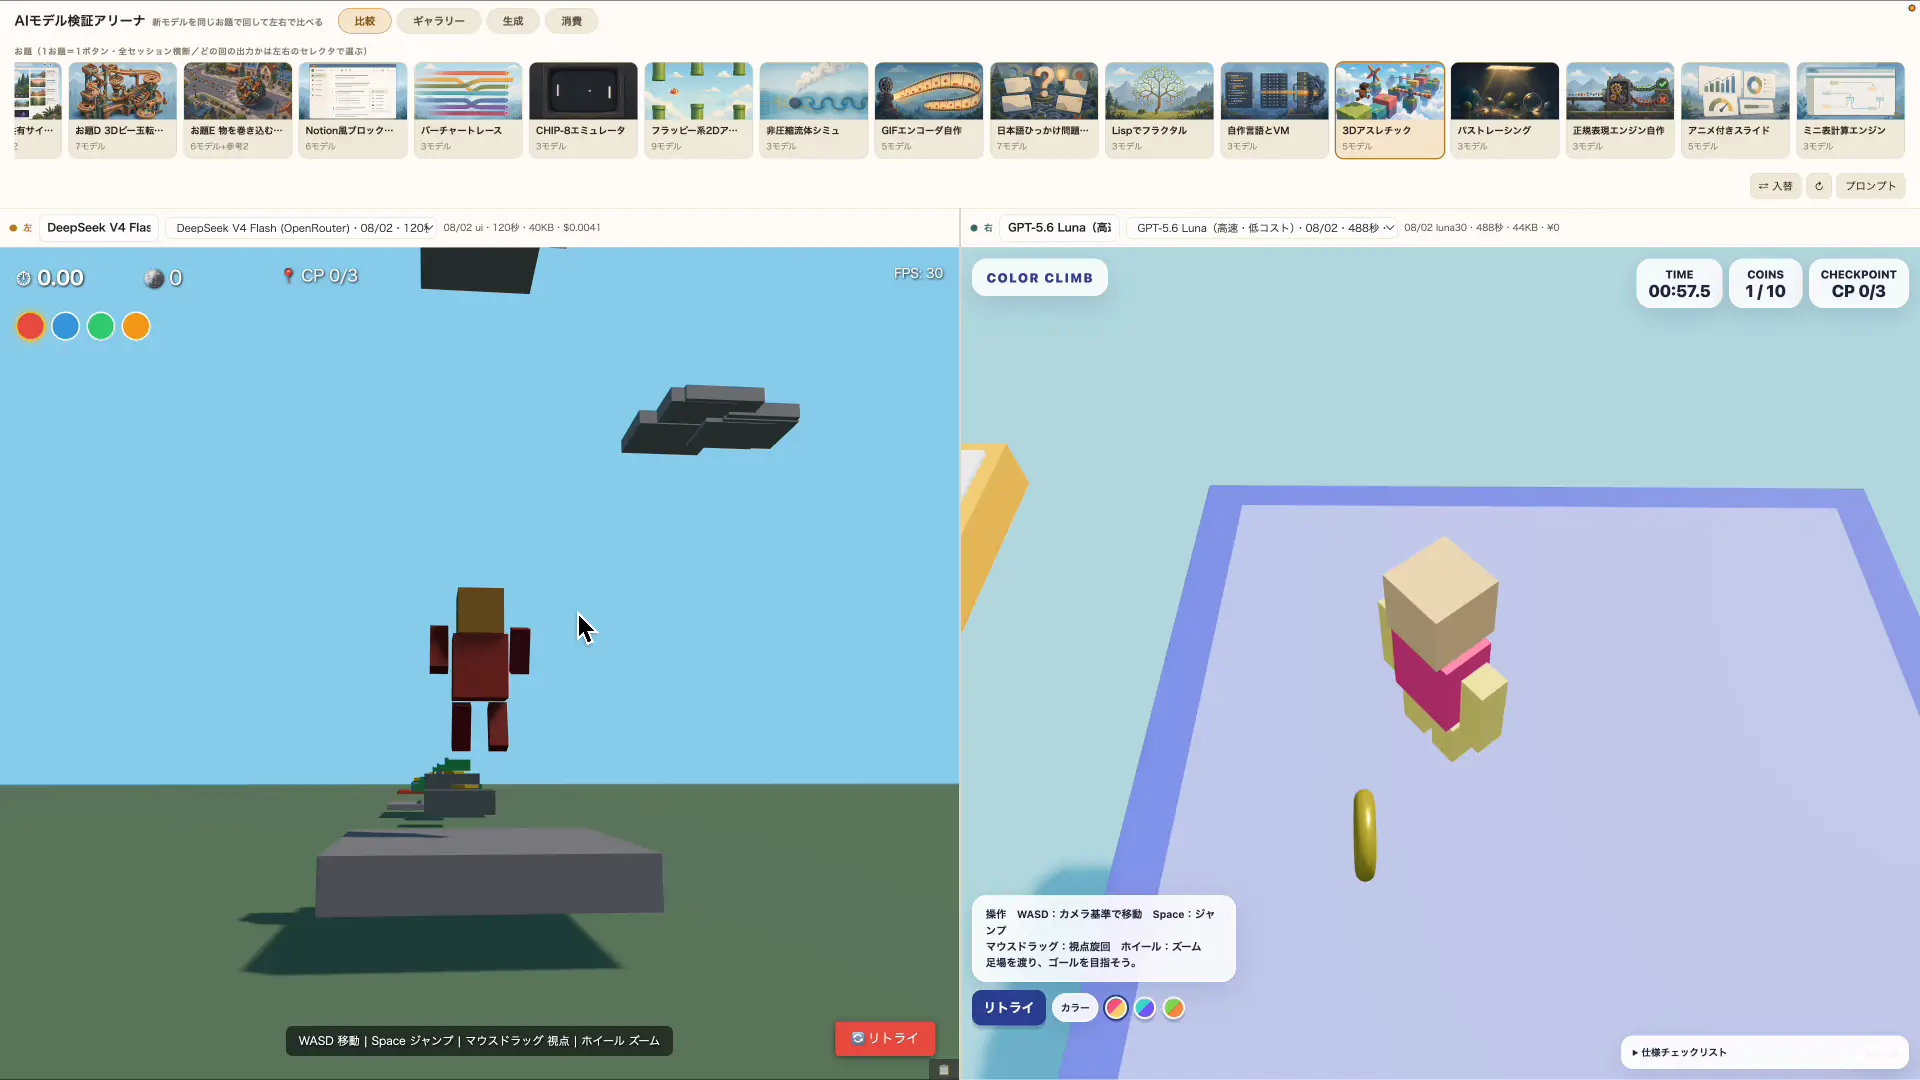Select the cyan-purple color swatch
This screenshot has height=1080, width=1920.
1145,1008
